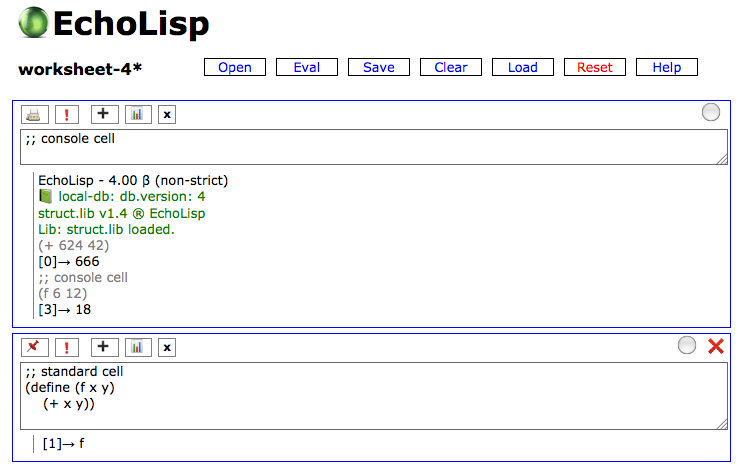Open the plot chart icon in console cell
Viewport: 747px width, 469px height.
tap(138, 114)
